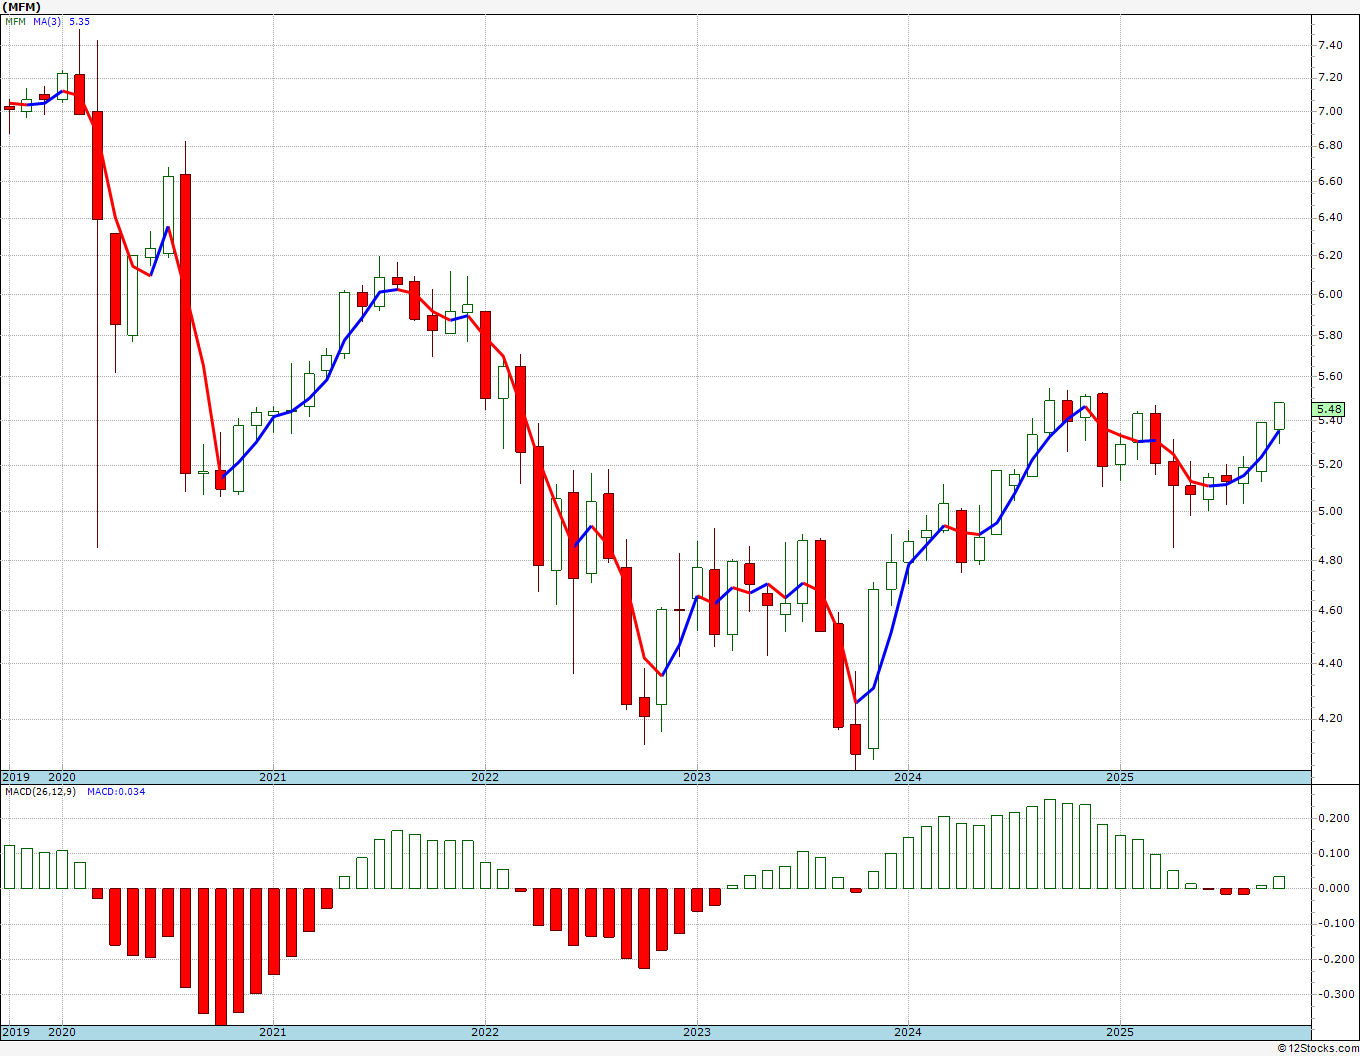Select the 5.35 moving average value
The height and width of the screenshot is (1056, 1360).
coord(79,21)
